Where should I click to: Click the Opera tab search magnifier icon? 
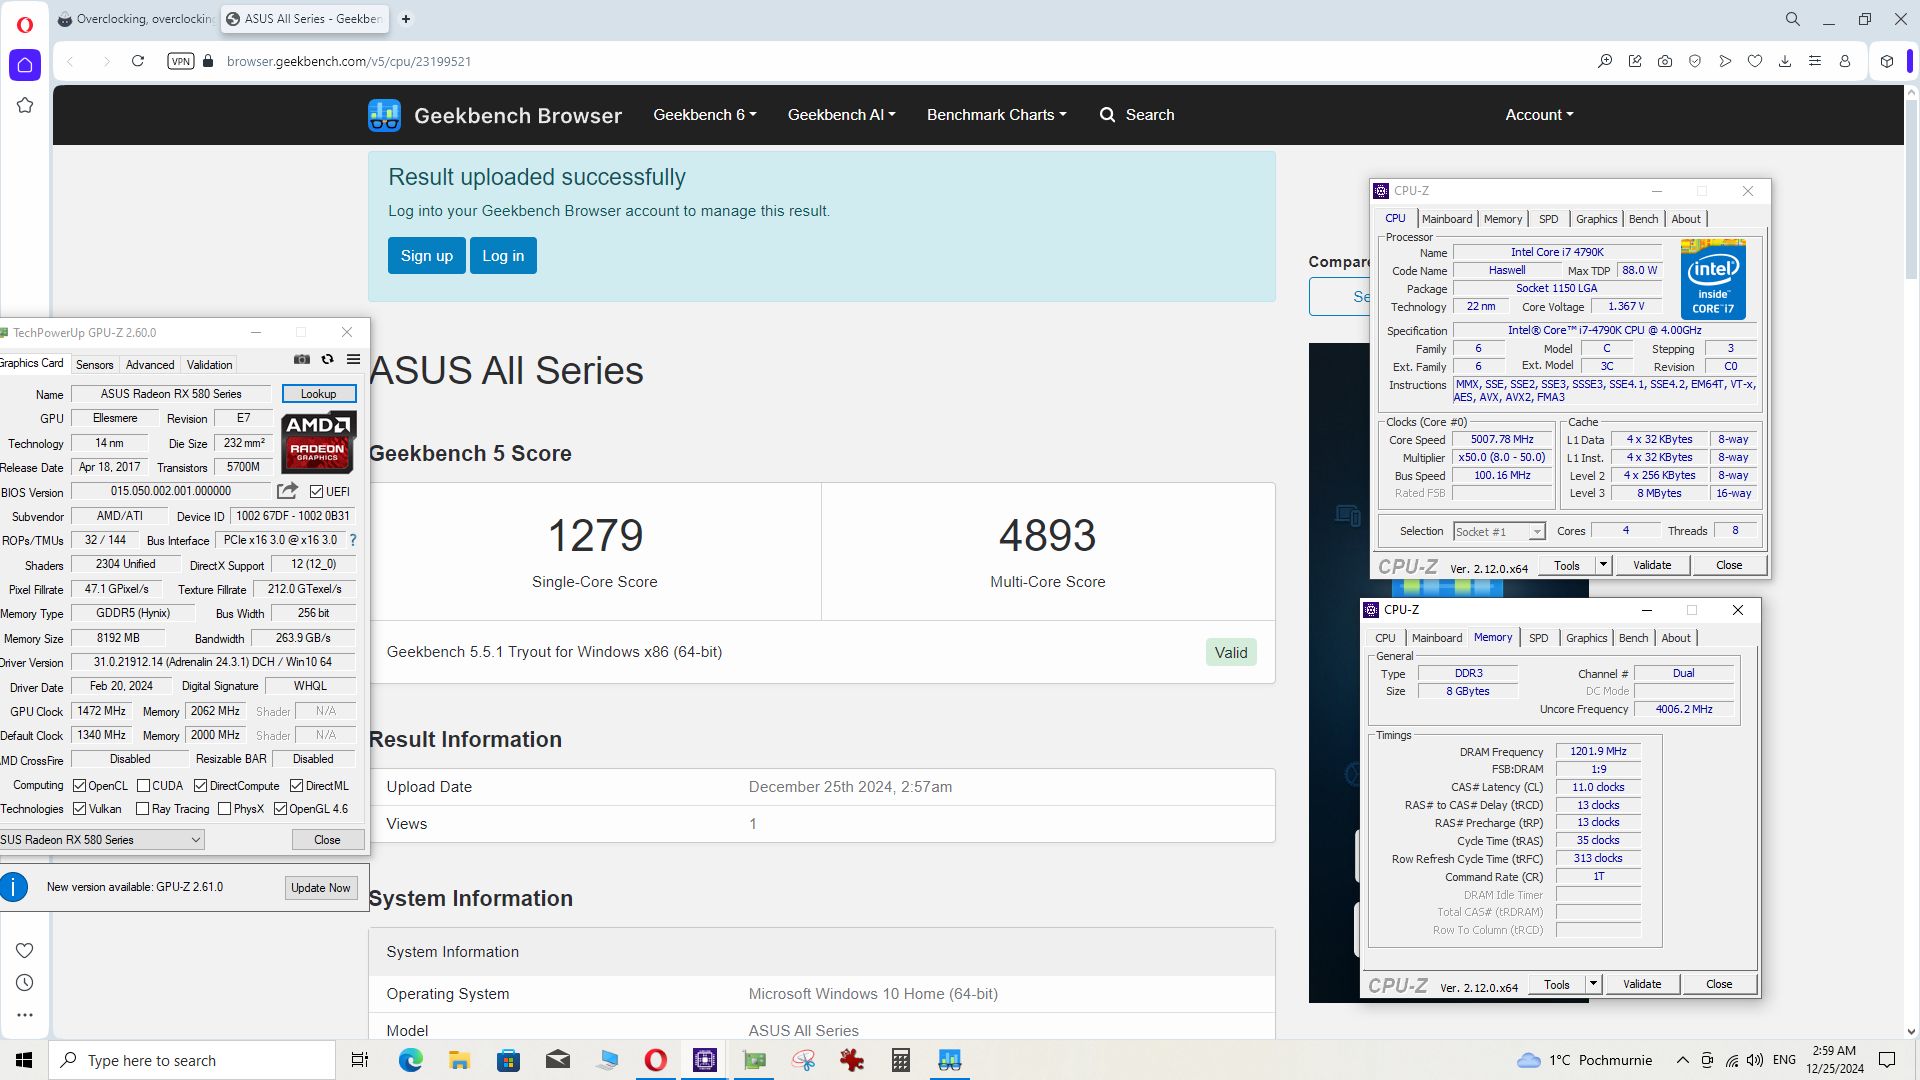1793,19
